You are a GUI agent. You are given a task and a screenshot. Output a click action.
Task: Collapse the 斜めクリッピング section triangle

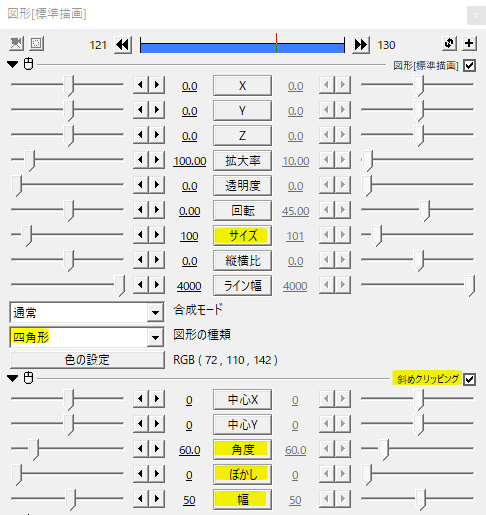click(x=13, y=378)
